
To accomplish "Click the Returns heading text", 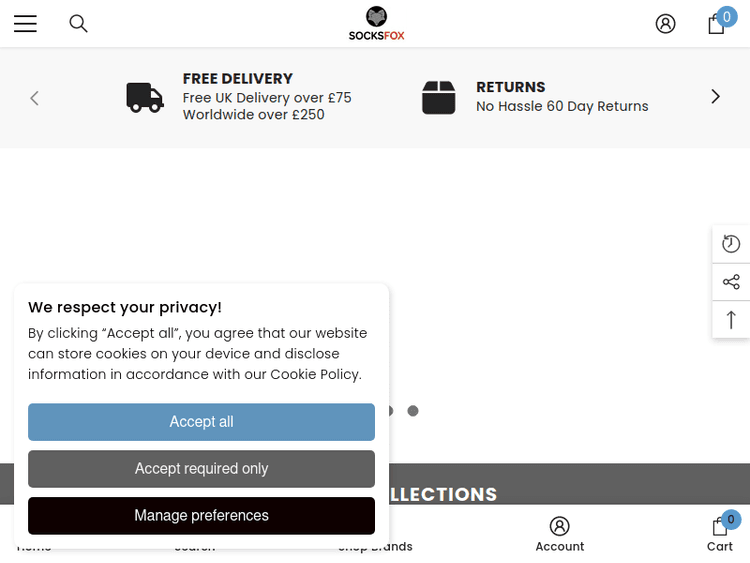I will tap(510, 87).
